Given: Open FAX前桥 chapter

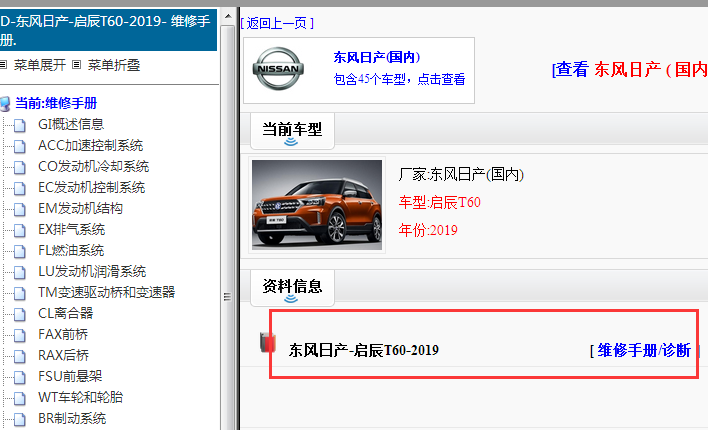Looking at the screenshot, I should 63,334.
